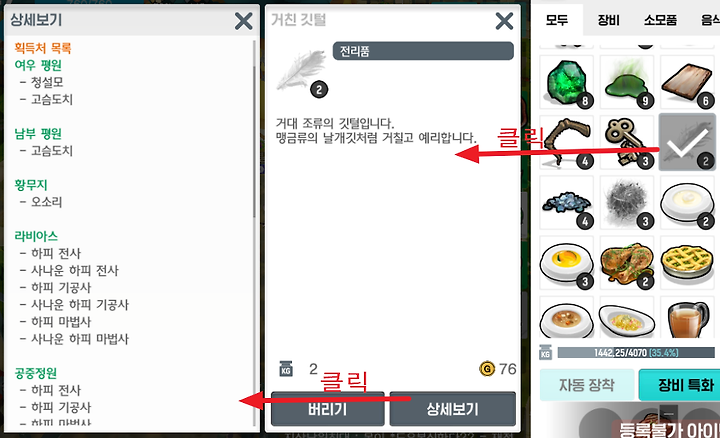Select the wooden plank item

point(687,82)
